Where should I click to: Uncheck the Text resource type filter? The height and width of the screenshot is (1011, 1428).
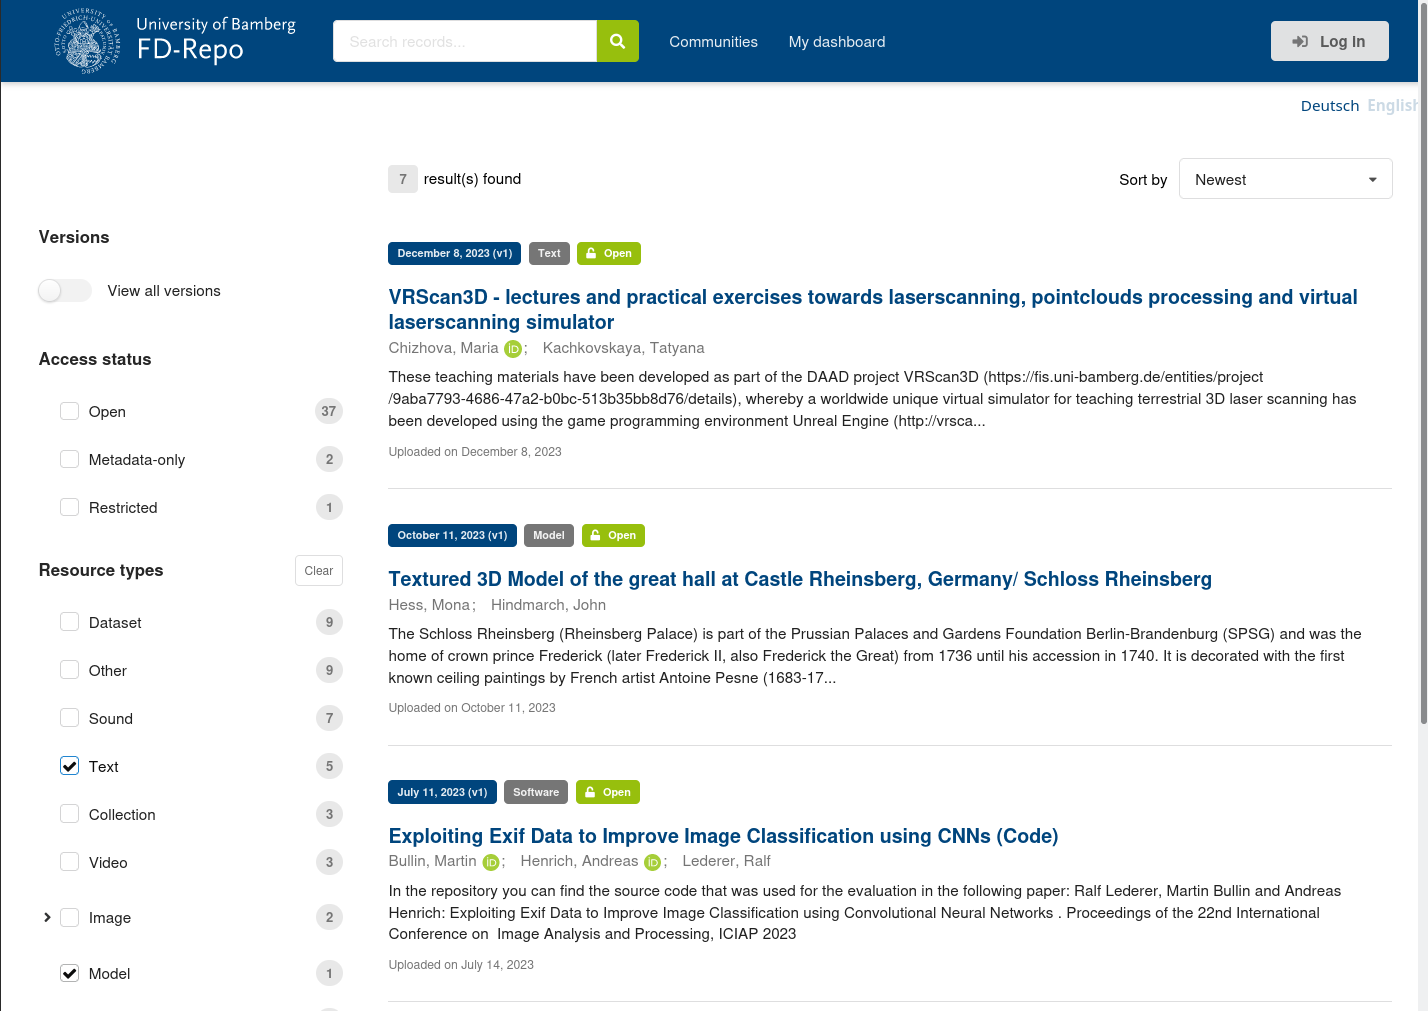(x=69, y=765)
